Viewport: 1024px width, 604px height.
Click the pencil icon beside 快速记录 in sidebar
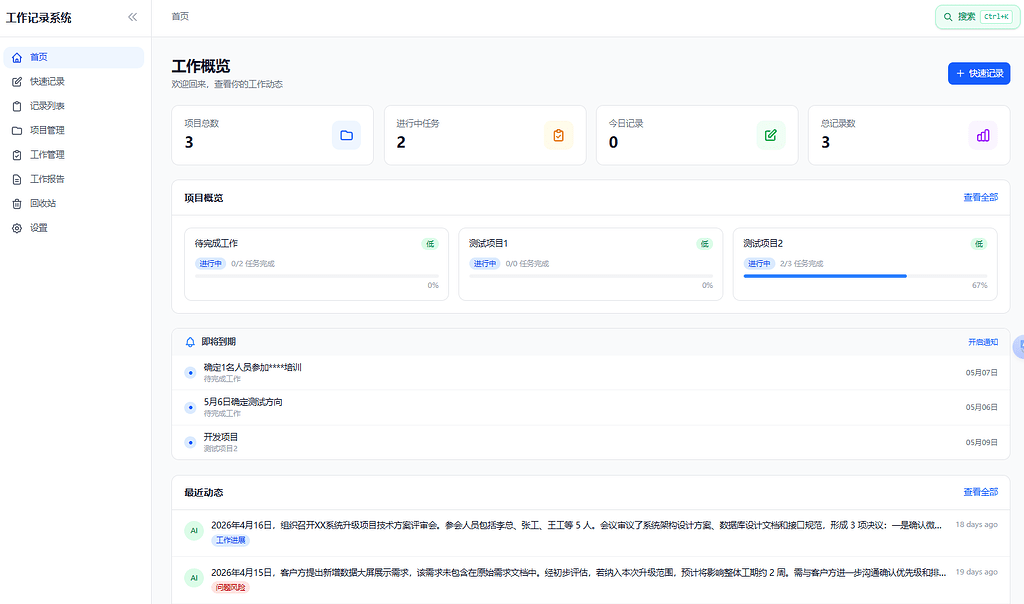pos(17,82)
